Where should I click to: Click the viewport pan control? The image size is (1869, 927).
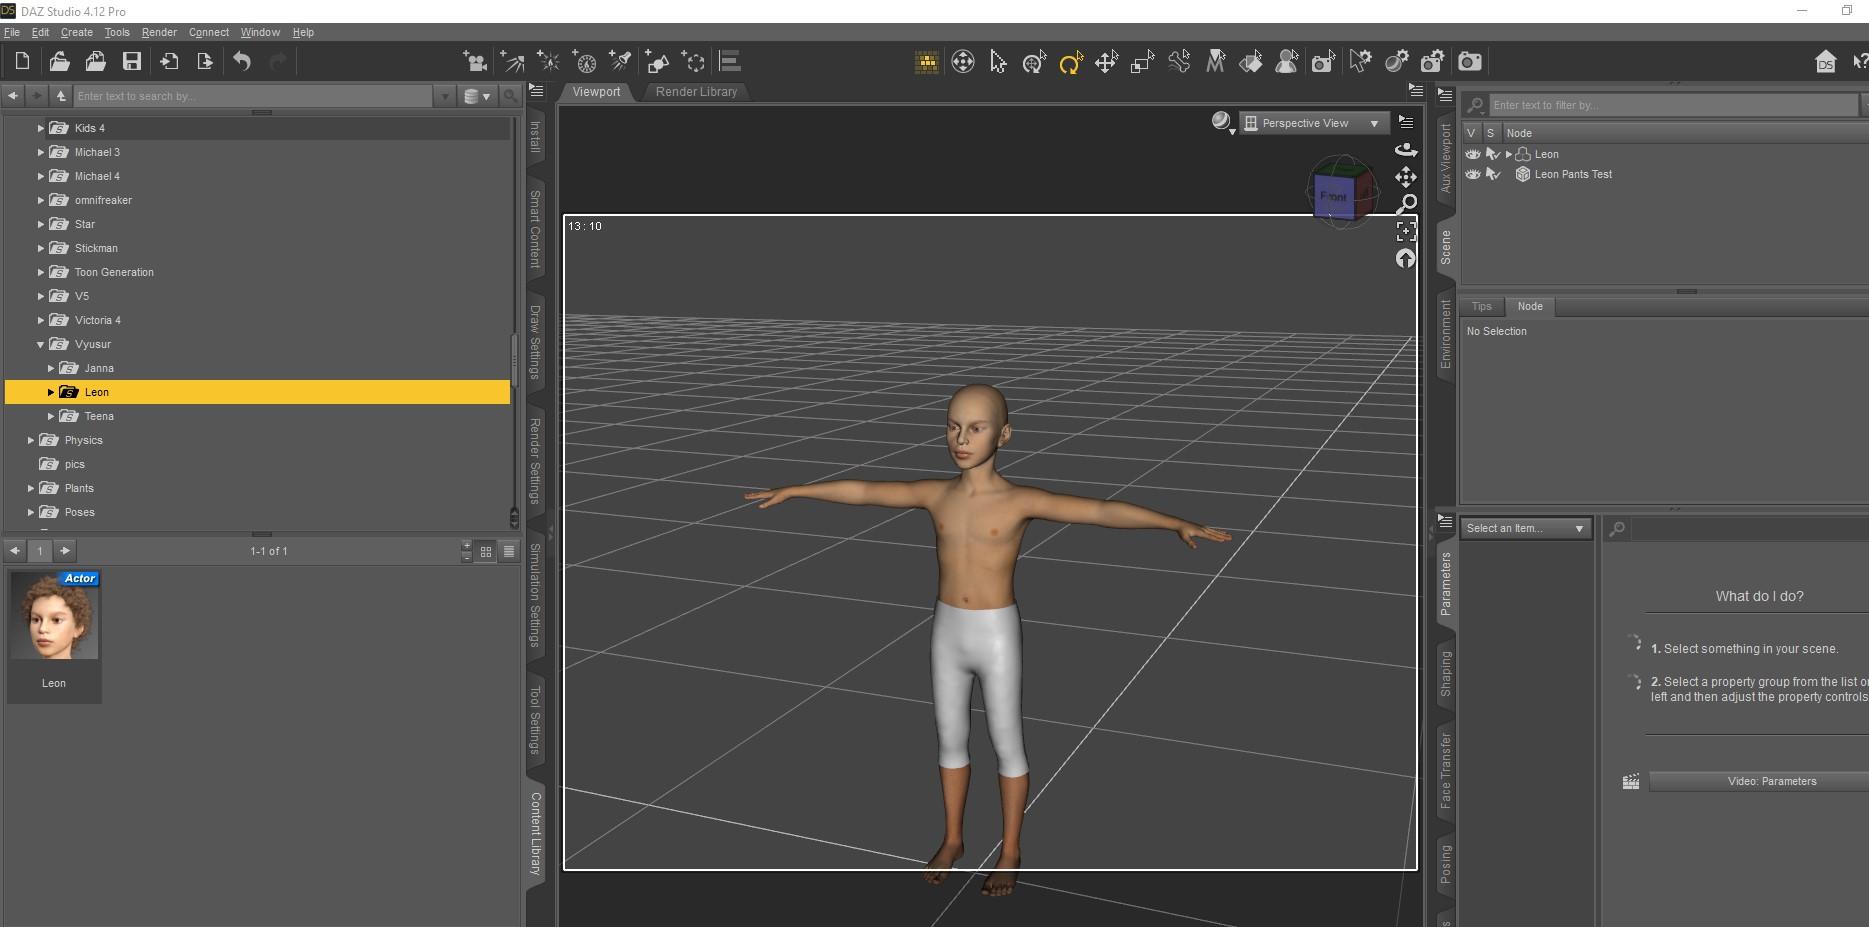click(1406, 177)
